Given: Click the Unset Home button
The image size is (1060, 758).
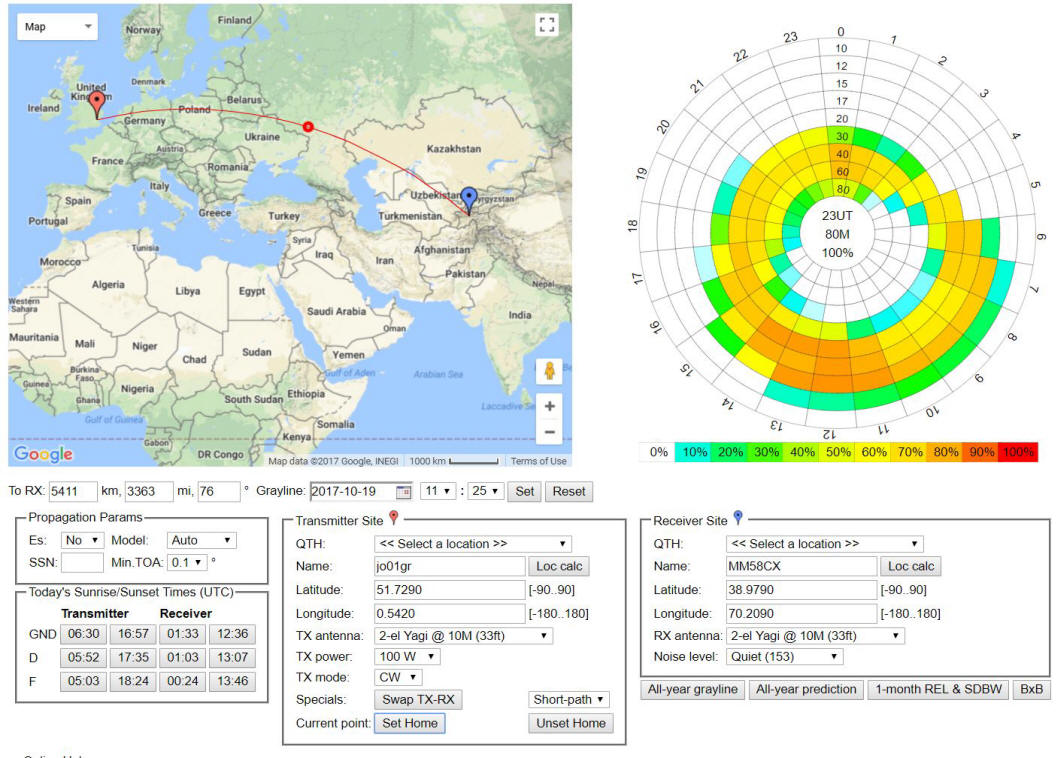Looking at the screenshot, I should [571, 724].
